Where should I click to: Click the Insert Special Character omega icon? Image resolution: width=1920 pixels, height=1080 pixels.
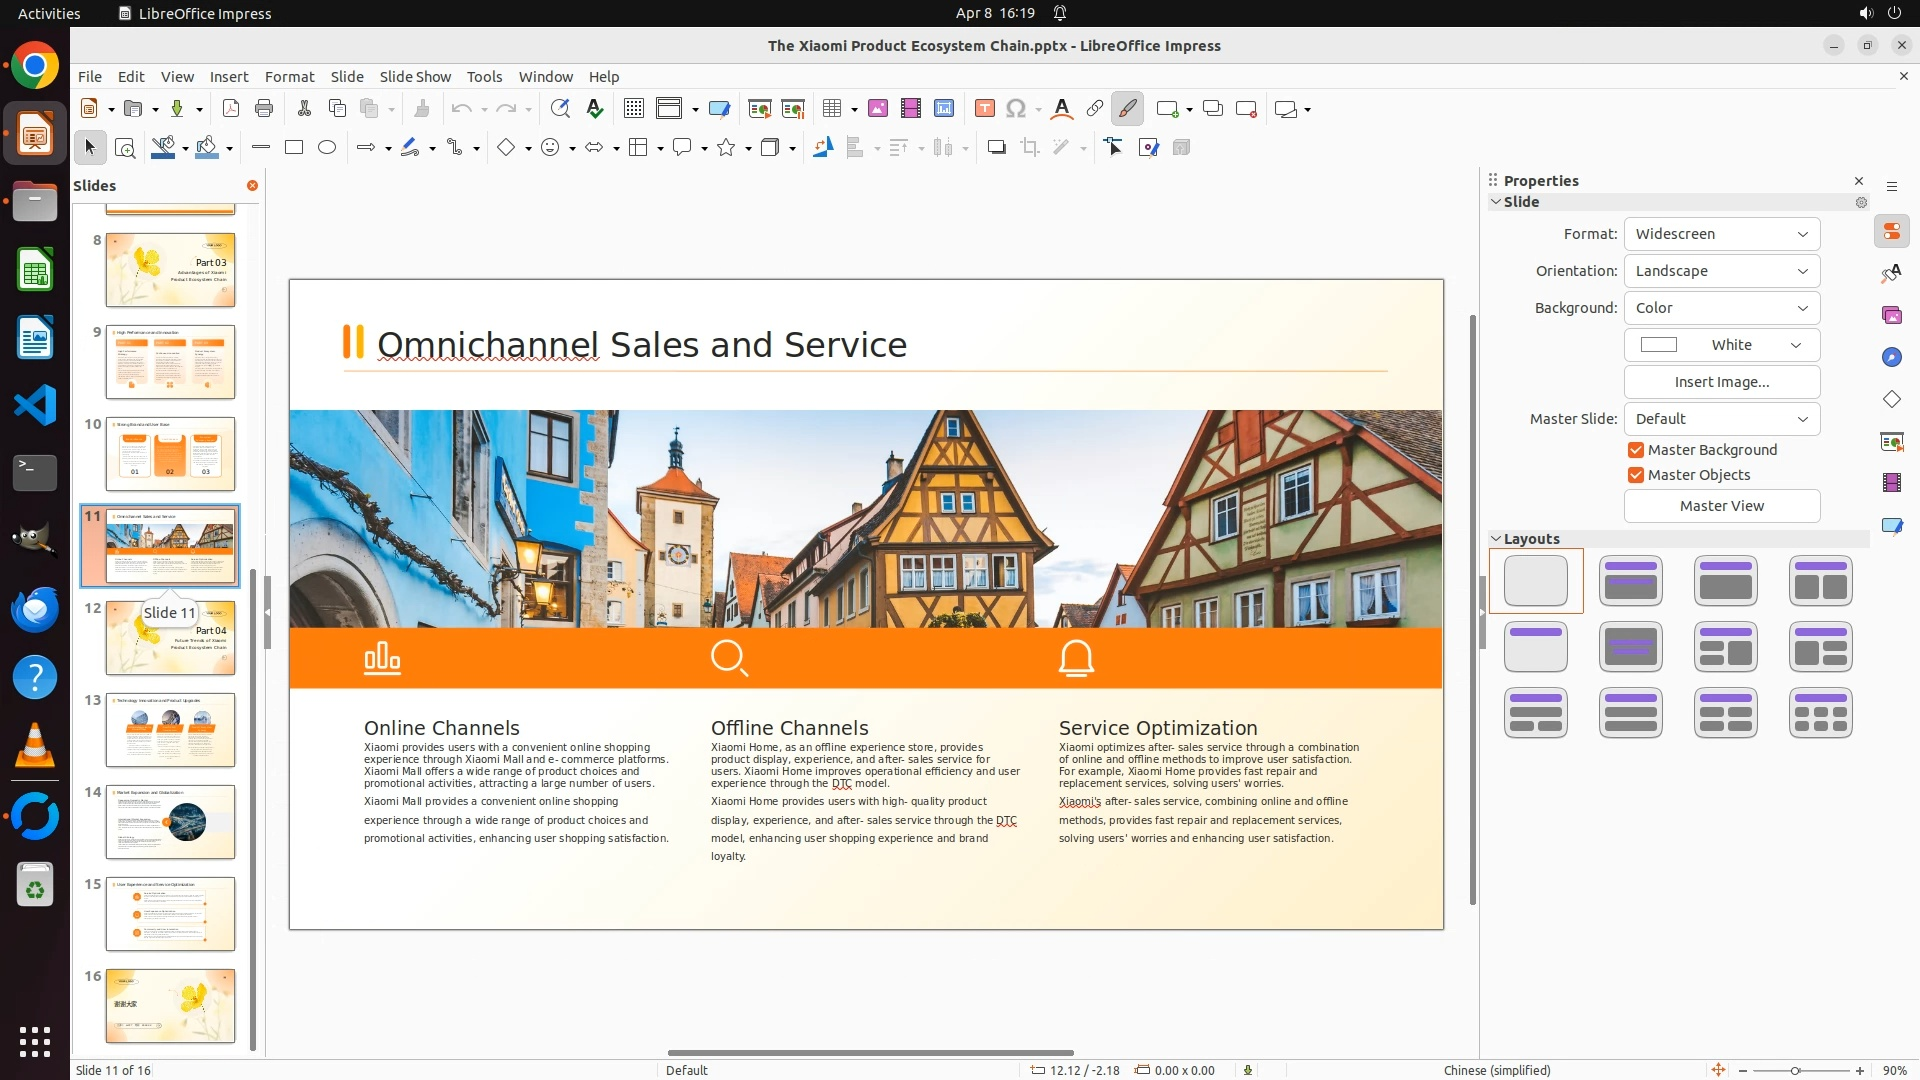click(1016, 109)
